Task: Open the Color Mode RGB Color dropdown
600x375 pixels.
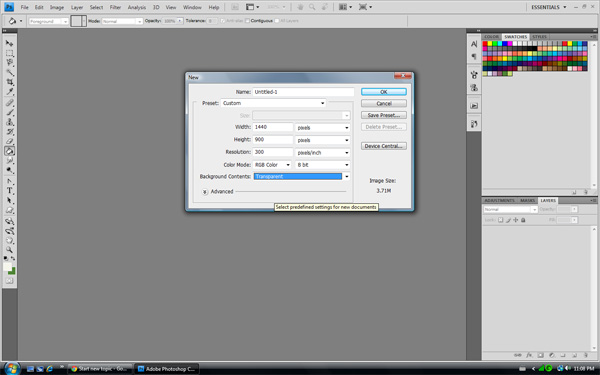Action: point(272,165)
